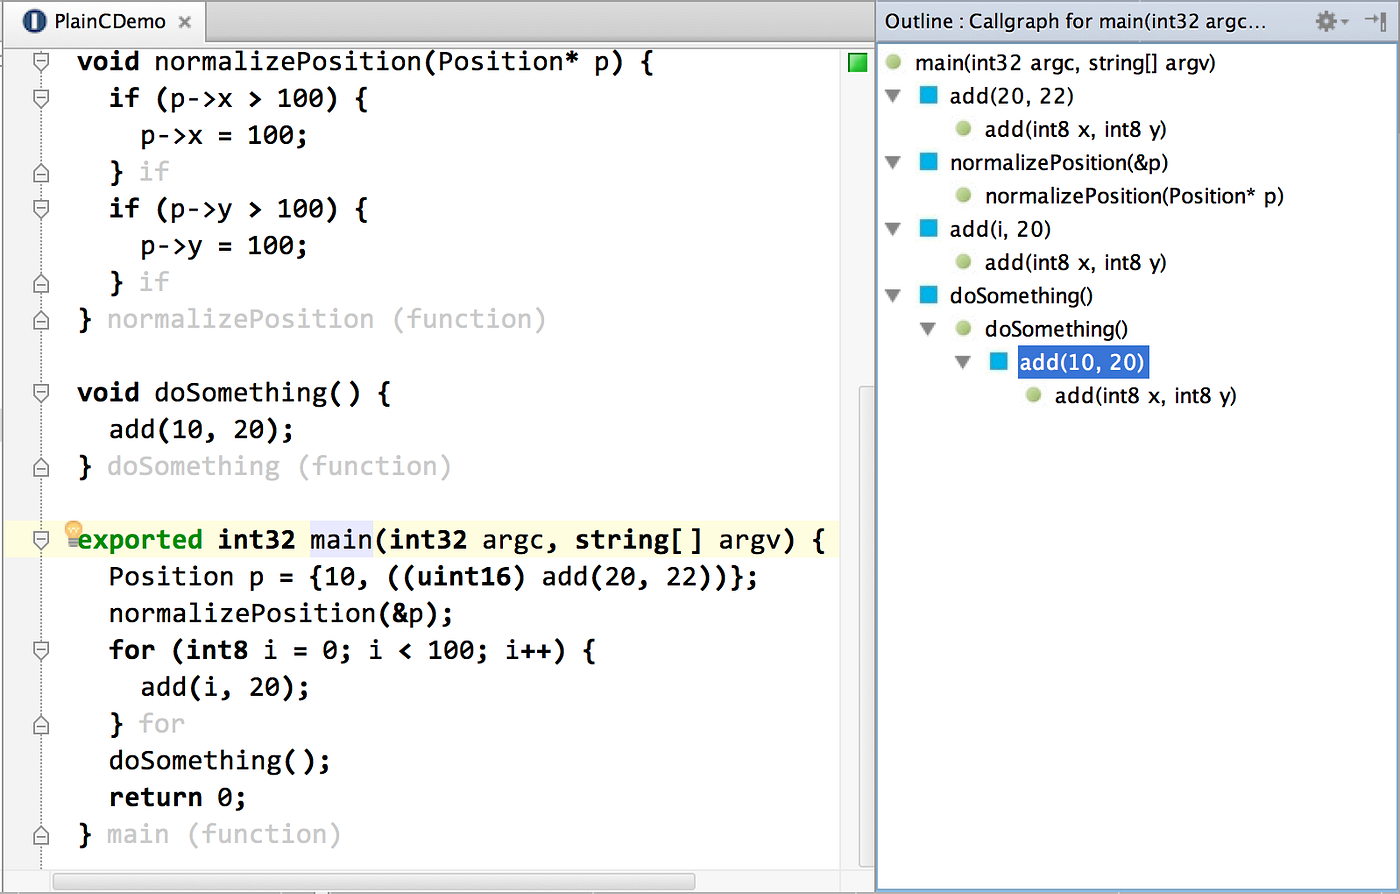Click 'add(i, 20);' inside the for loop

tap(225, 687)
